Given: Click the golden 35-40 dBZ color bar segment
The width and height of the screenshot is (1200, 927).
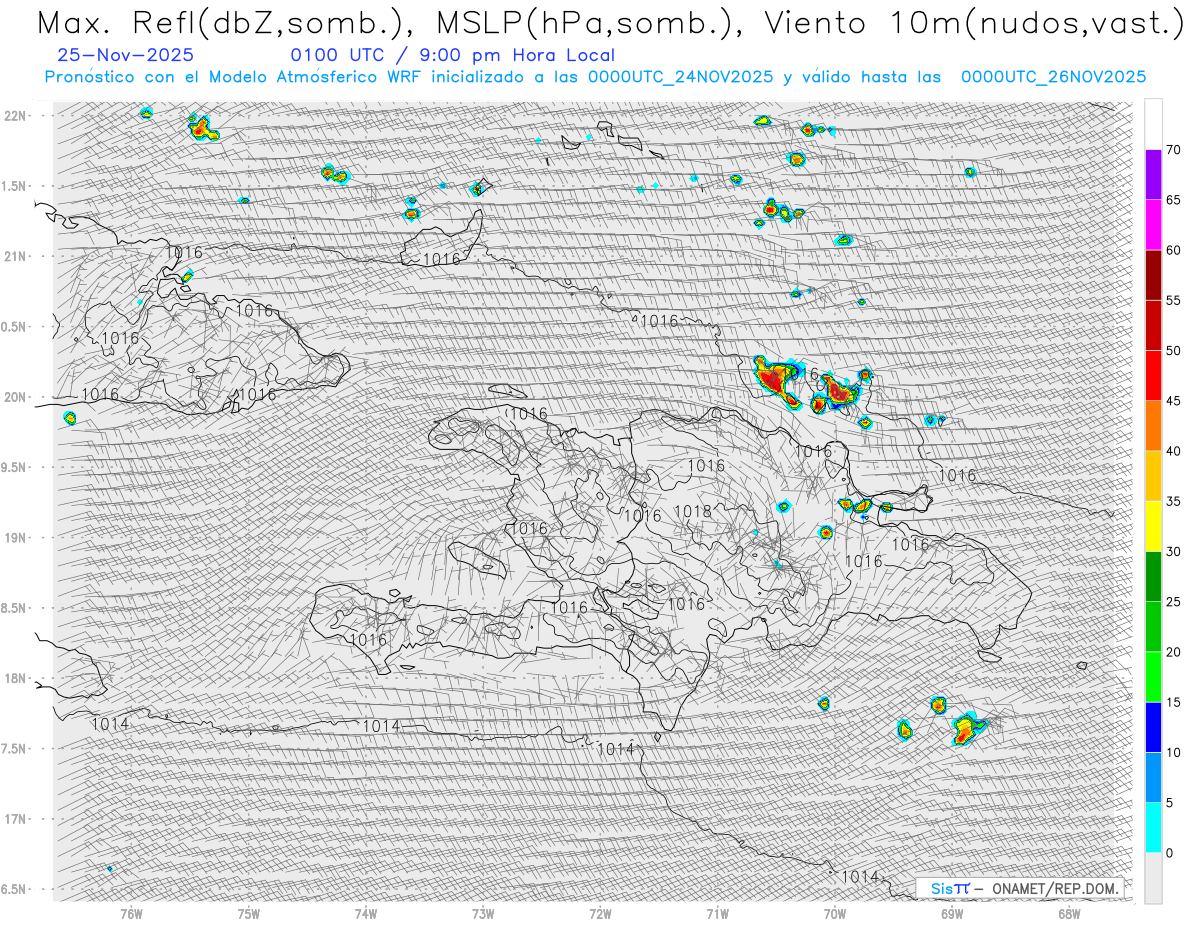Looking at the screenshot, I should coord(1153,476).
